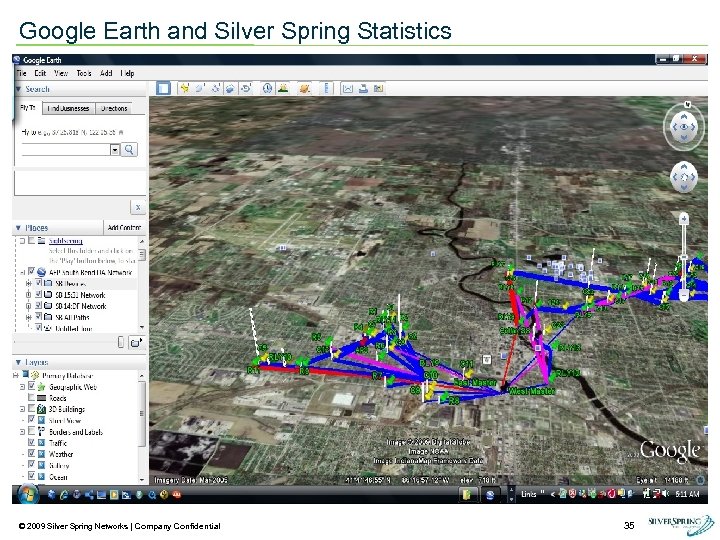Open the File menu
The image size is (720, 540).
(21, 73)
